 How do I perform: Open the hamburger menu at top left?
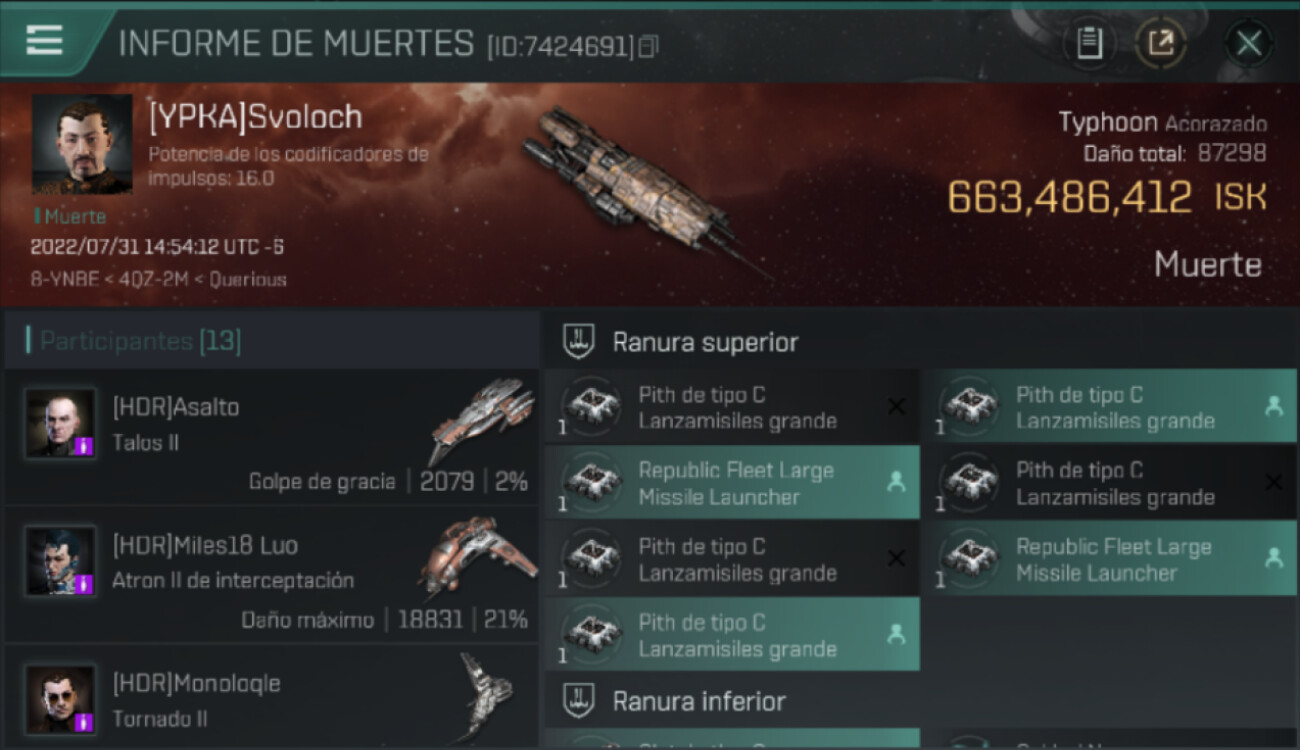point(45,40)
